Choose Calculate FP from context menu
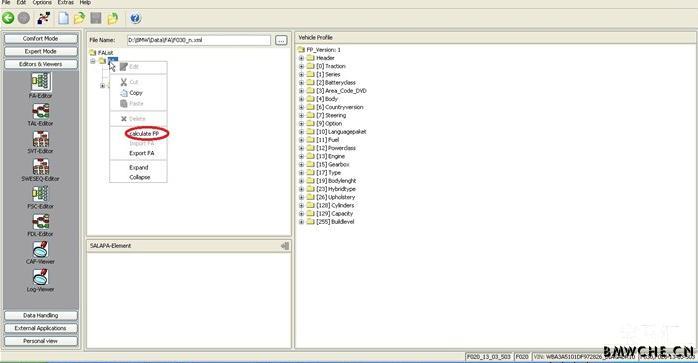The height and width of the screenshot is (363, 698). 144,134
